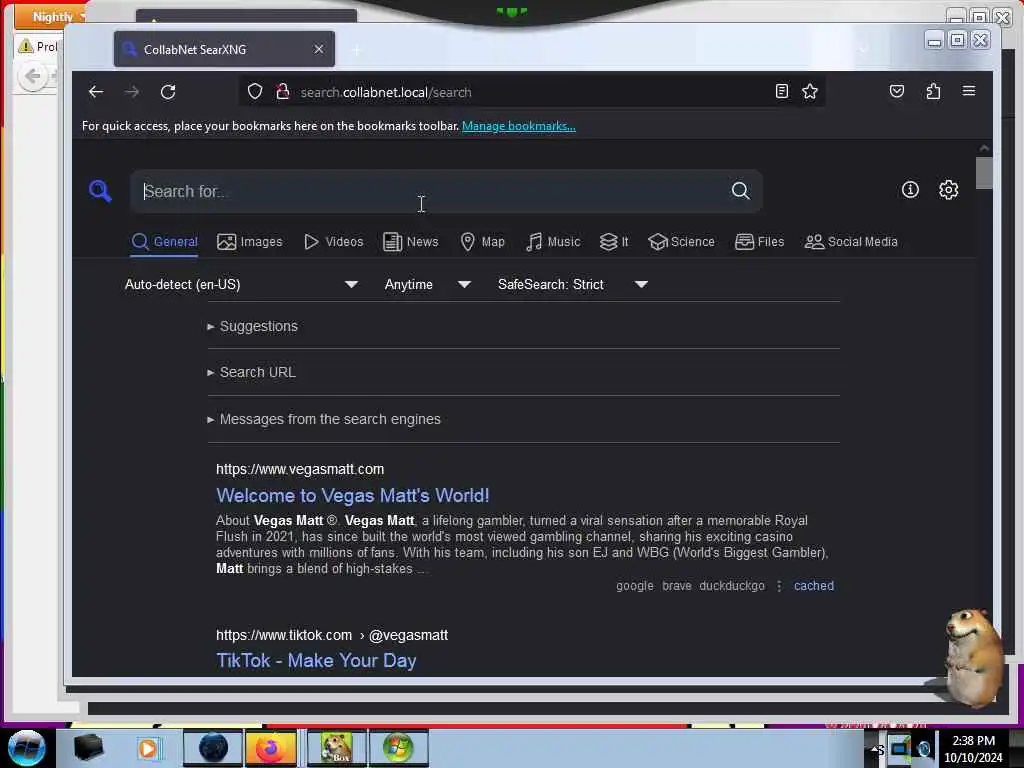The image size is (1024, 768).
Task: Reload the page with the refresh icon
Action: click(x=168, y=92)
